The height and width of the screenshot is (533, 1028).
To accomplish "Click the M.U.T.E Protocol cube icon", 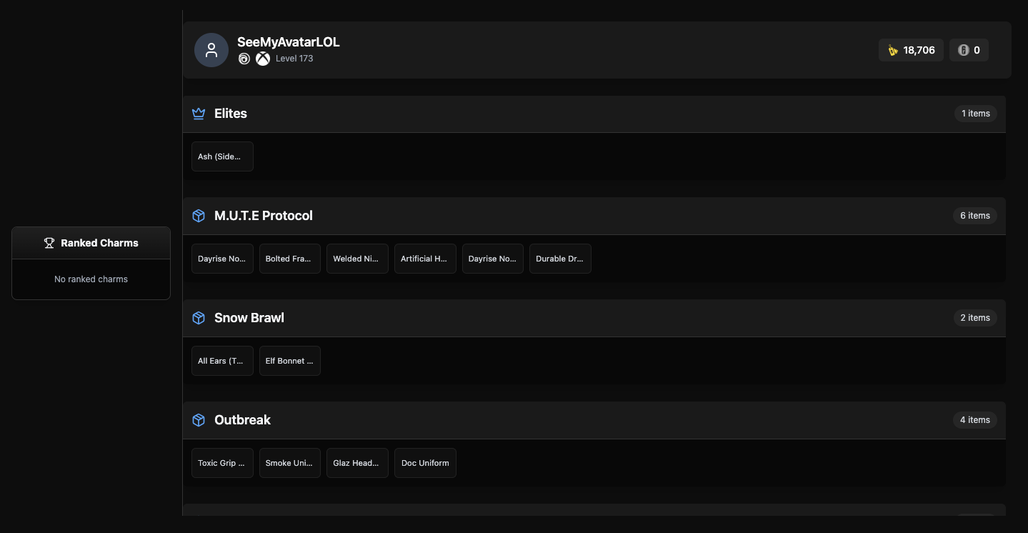I will click(x=199, y=216).
